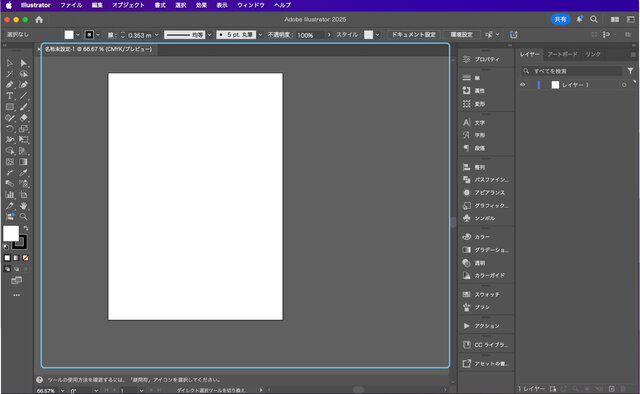The width and height of the screenshot is (640, 394).
Task: Open stroke color dropdown in control bar
Action: pos(98,35)
